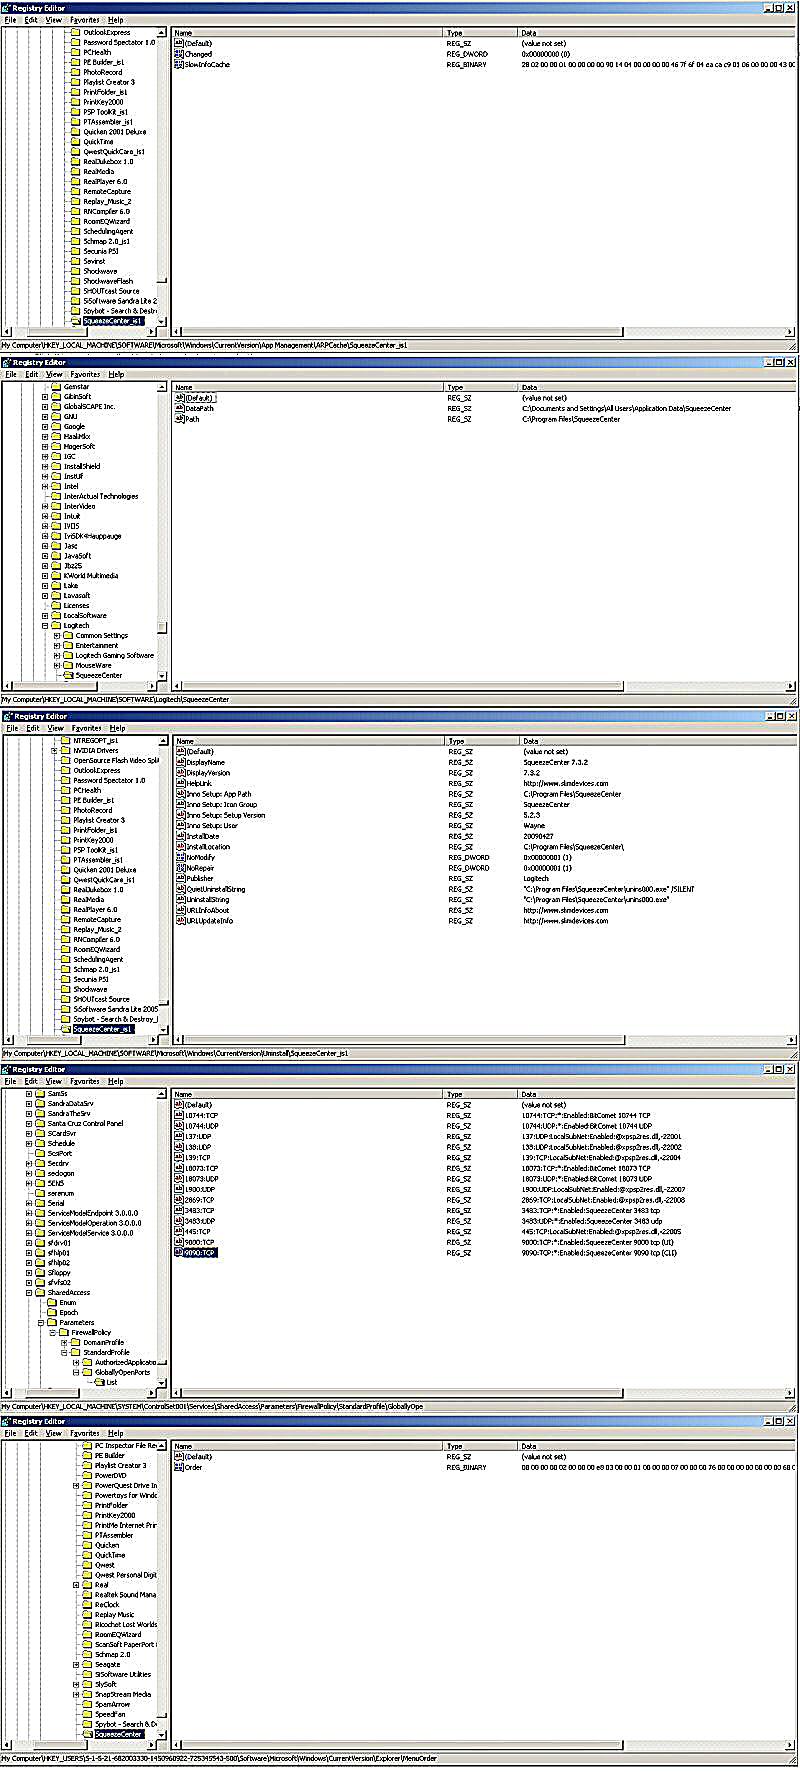The image size is (800, 1772).
Task: Expand the PowerQuest Drive Image node
Action: tap(76, 1485)
